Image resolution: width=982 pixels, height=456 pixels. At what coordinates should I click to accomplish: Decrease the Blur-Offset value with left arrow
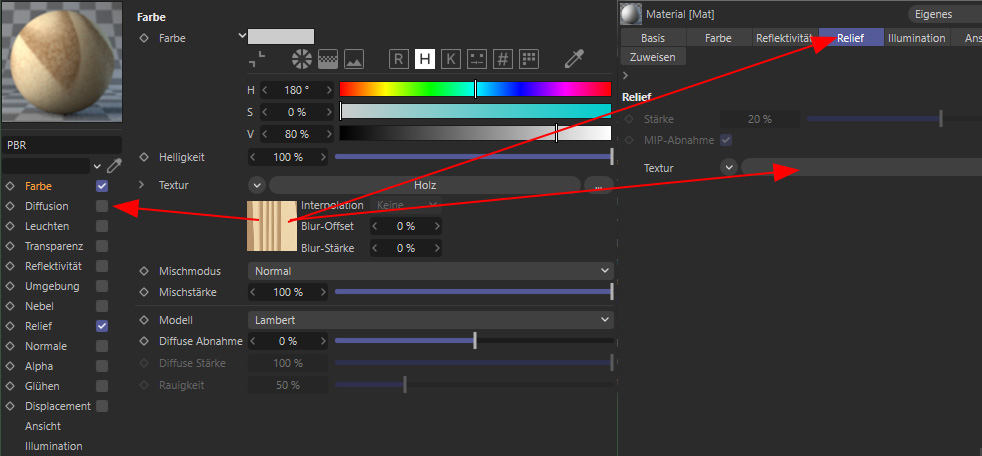pyautogui.click(x=375, y=226)
